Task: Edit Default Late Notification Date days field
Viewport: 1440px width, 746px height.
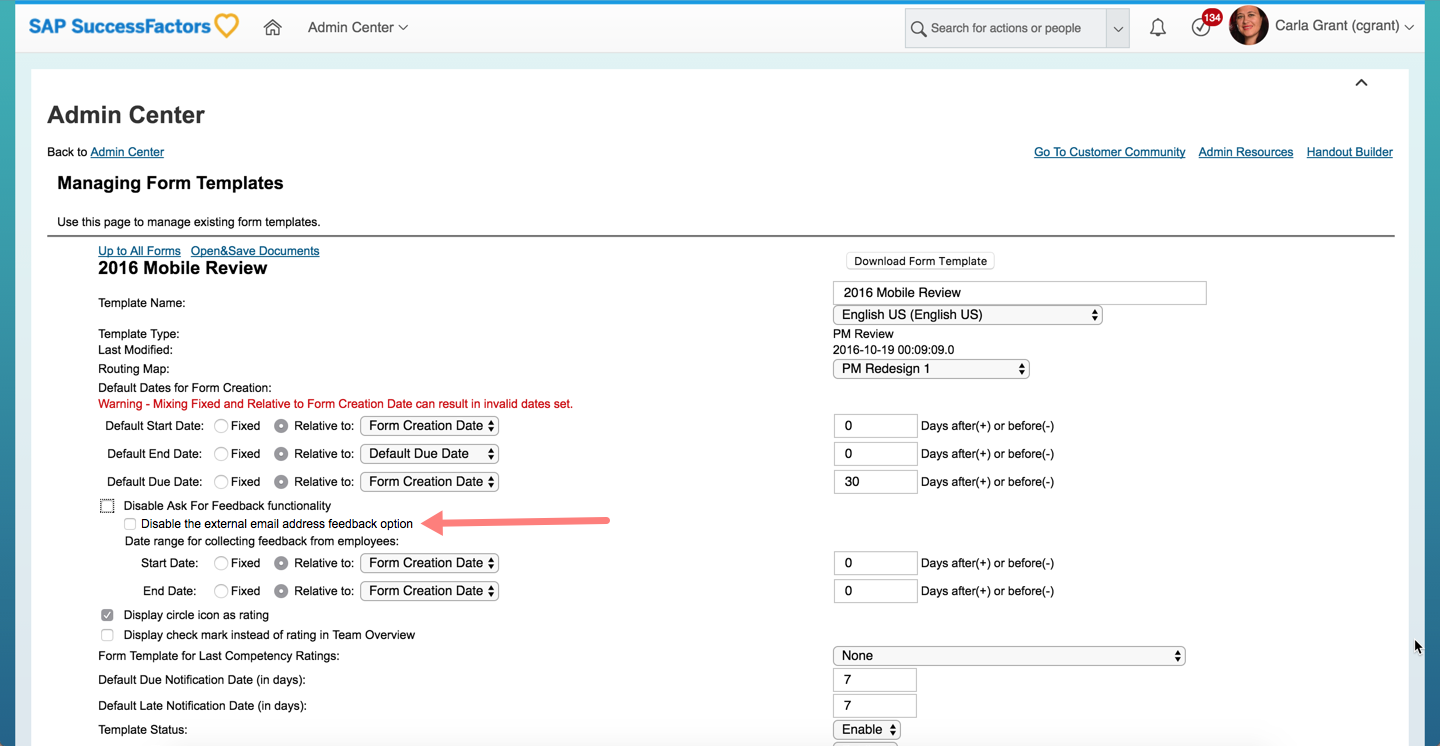Action: (x=875, y=706)
